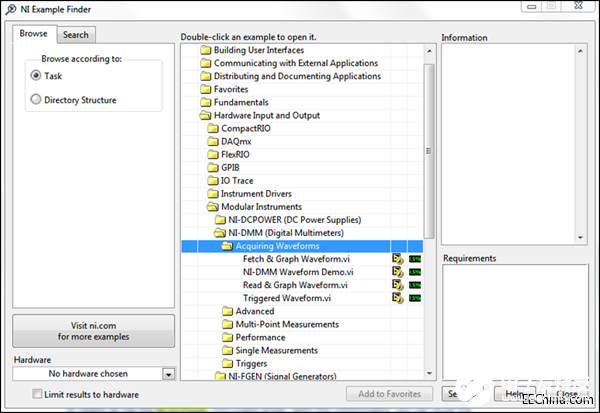This screenshot has width=600, height=413.
Task: Select Fetch & Graph Waveform.vi example
Action: [296, 259]
